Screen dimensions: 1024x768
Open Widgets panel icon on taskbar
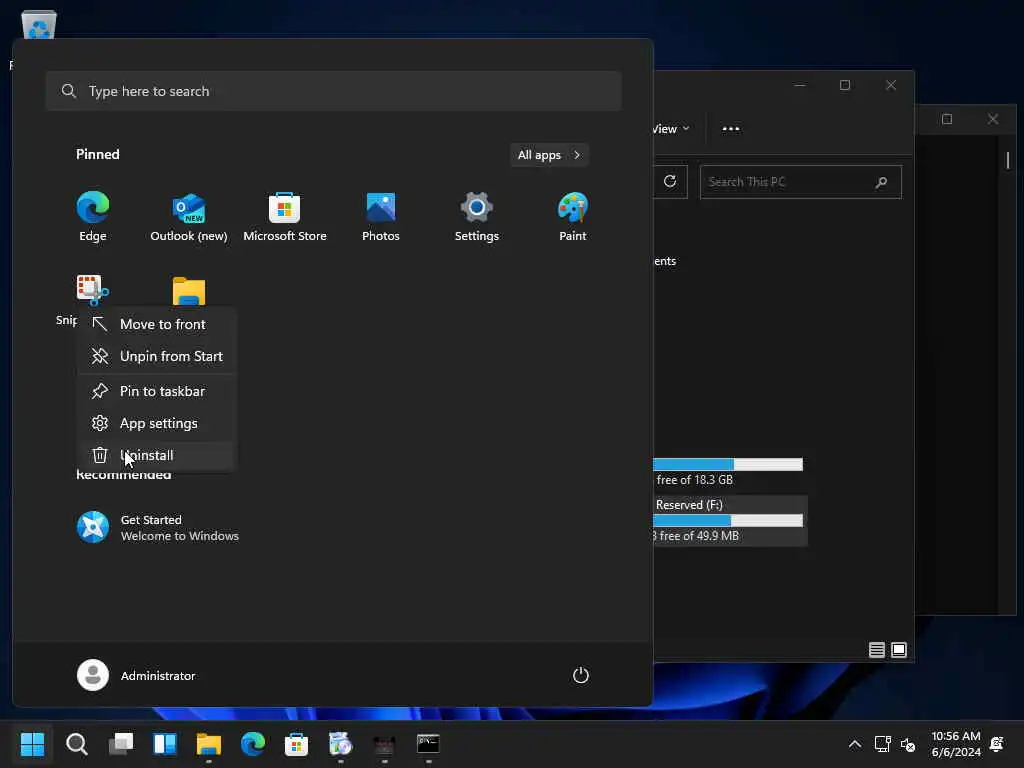[x=165, y=744]
